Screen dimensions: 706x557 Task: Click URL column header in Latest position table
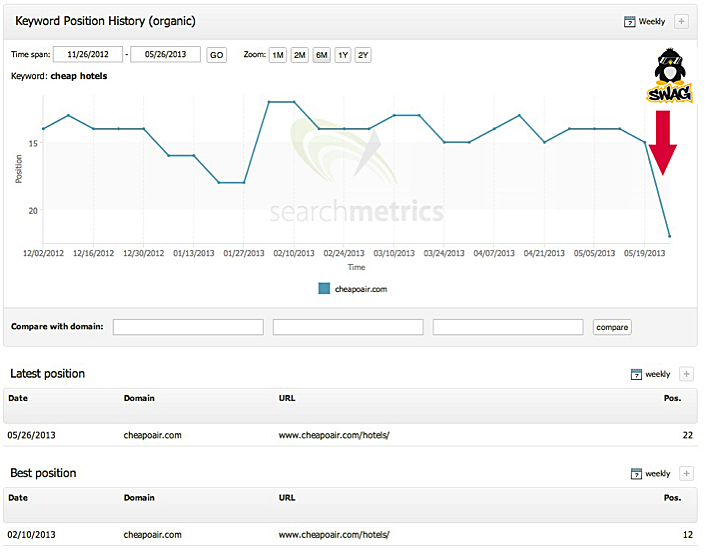(x=287, y=398)
